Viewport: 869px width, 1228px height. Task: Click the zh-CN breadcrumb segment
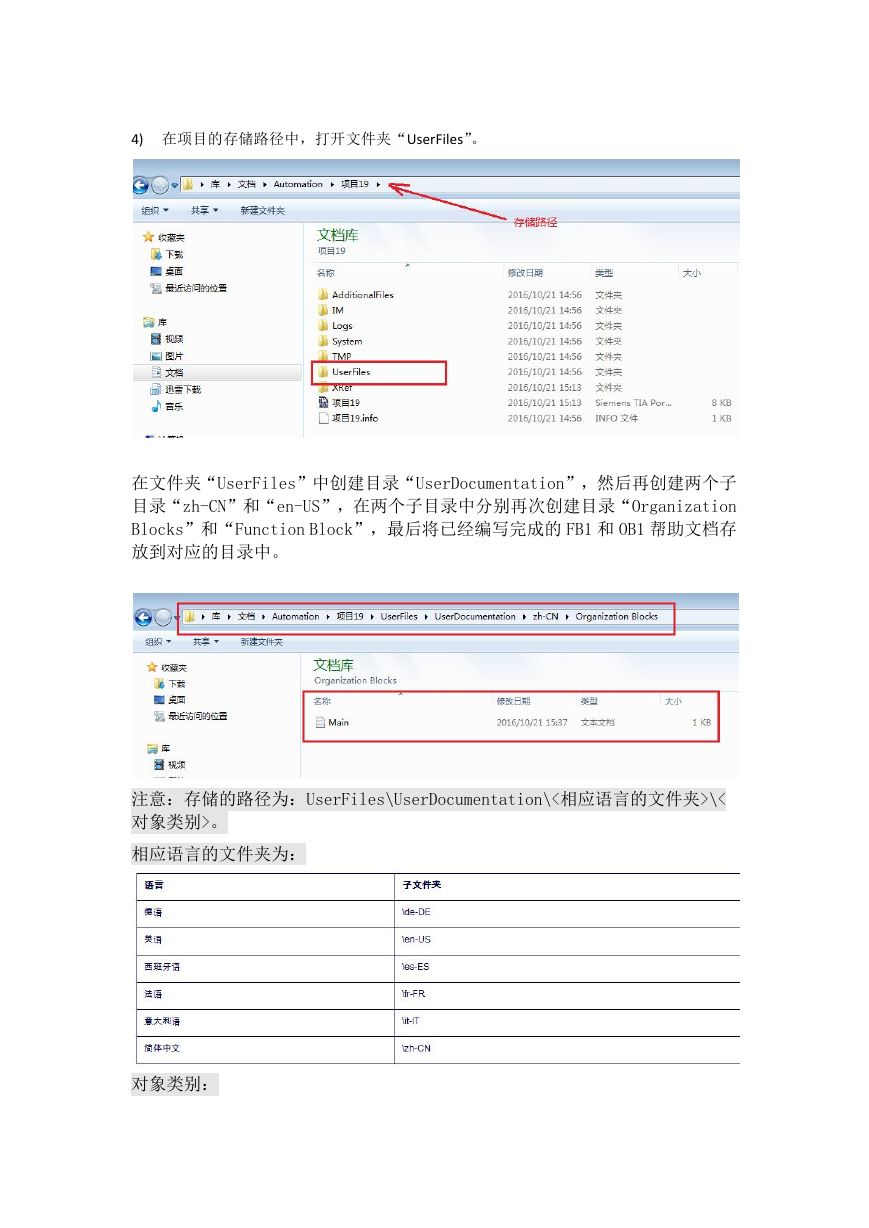tap(545, 616)
